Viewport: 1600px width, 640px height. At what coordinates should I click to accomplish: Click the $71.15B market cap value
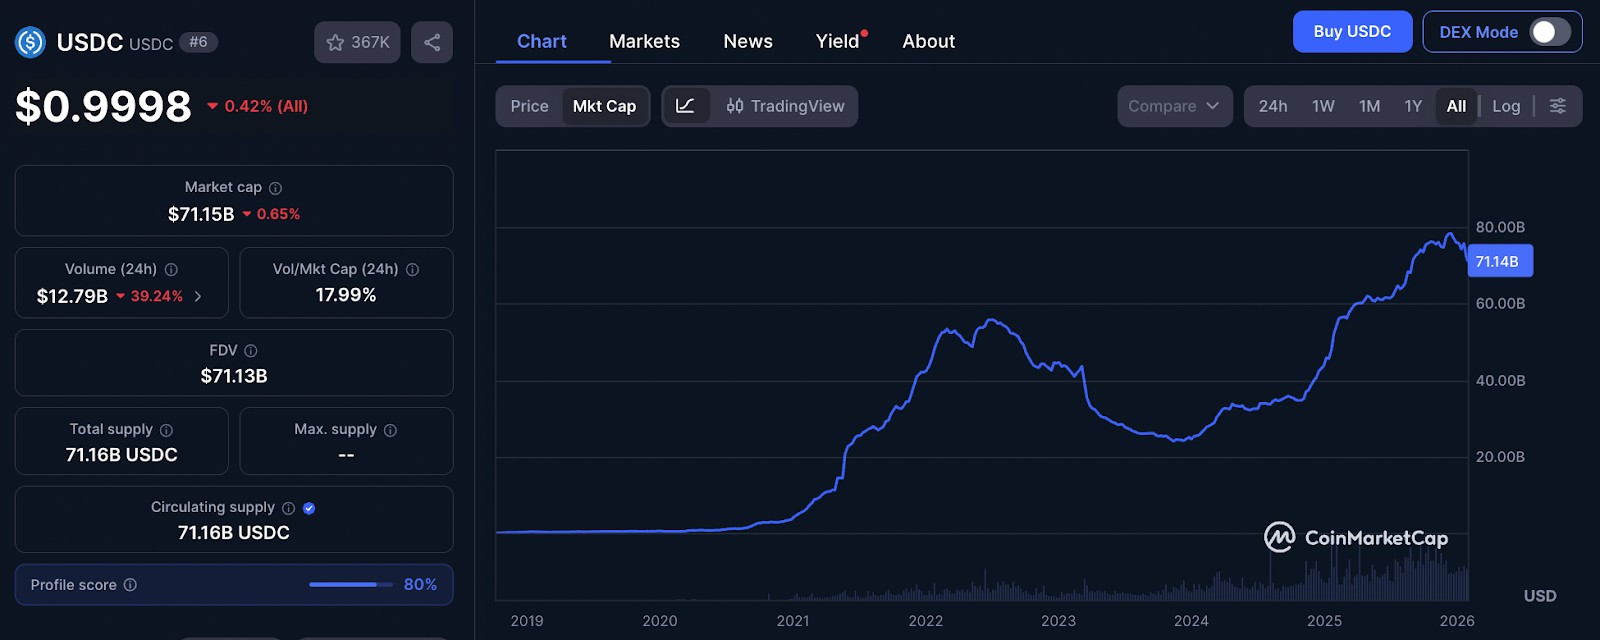(x=201, y=214)
